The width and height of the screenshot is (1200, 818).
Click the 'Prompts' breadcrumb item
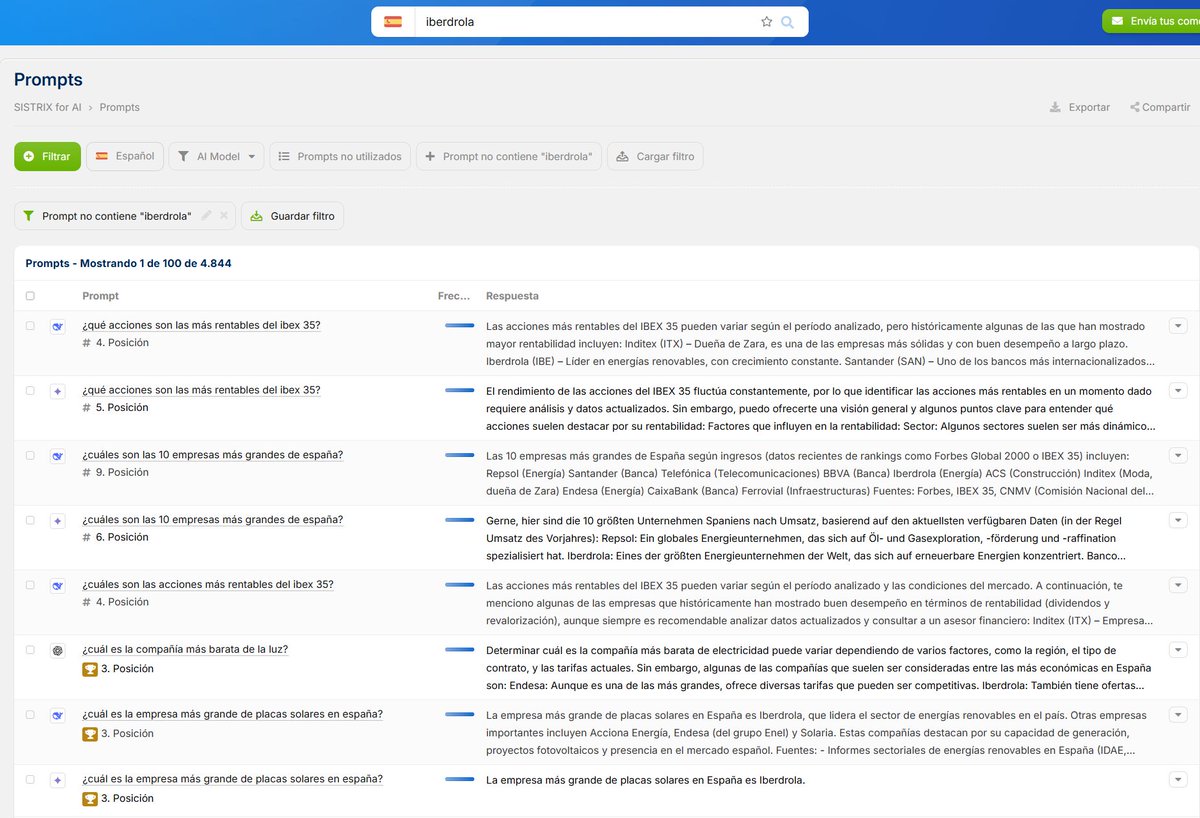point(120,107)
